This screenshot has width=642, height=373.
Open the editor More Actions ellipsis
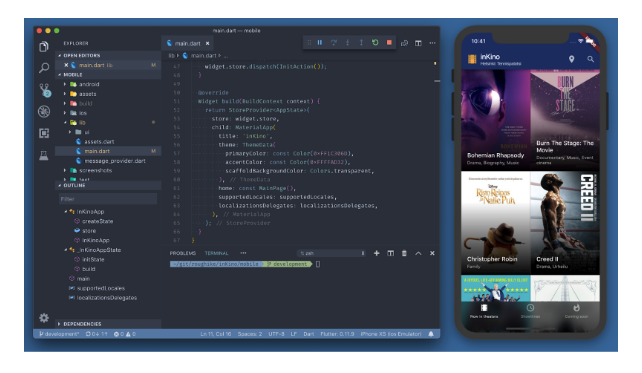click(432, 43)
